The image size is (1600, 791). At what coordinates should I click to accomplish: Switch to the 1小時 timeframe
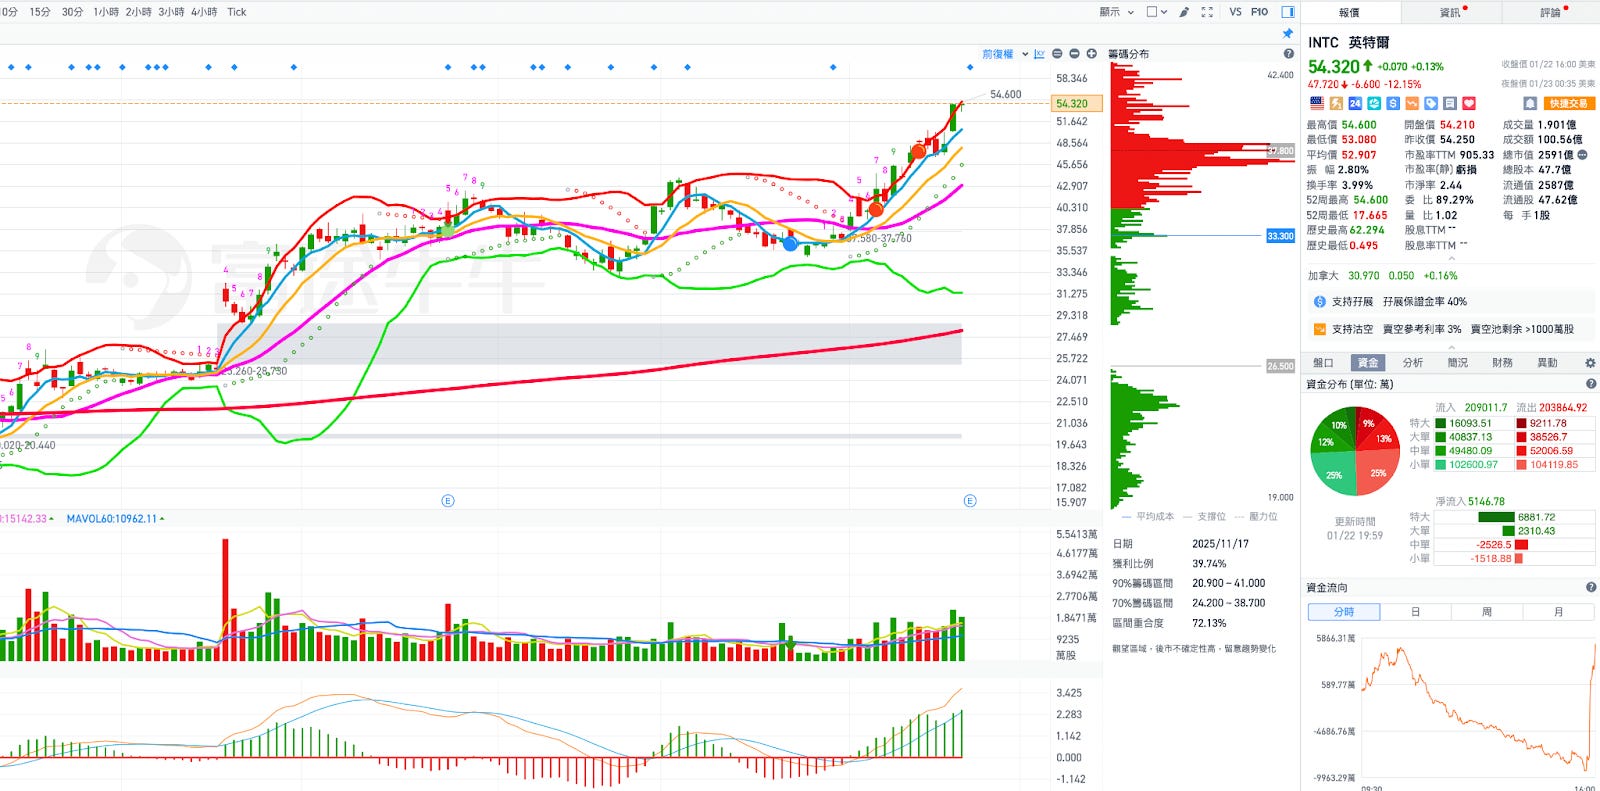point(106,12)
